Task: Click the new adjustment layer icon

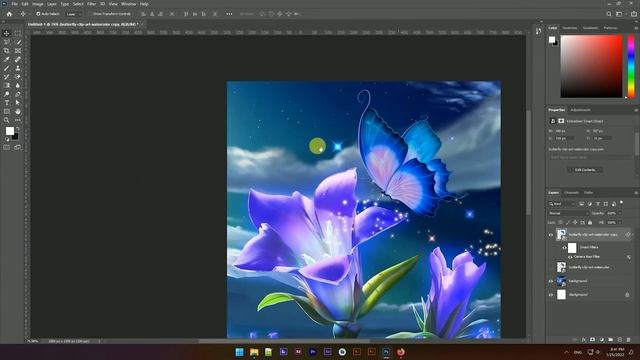Action: pyautogui.click(x=602, y=340)
